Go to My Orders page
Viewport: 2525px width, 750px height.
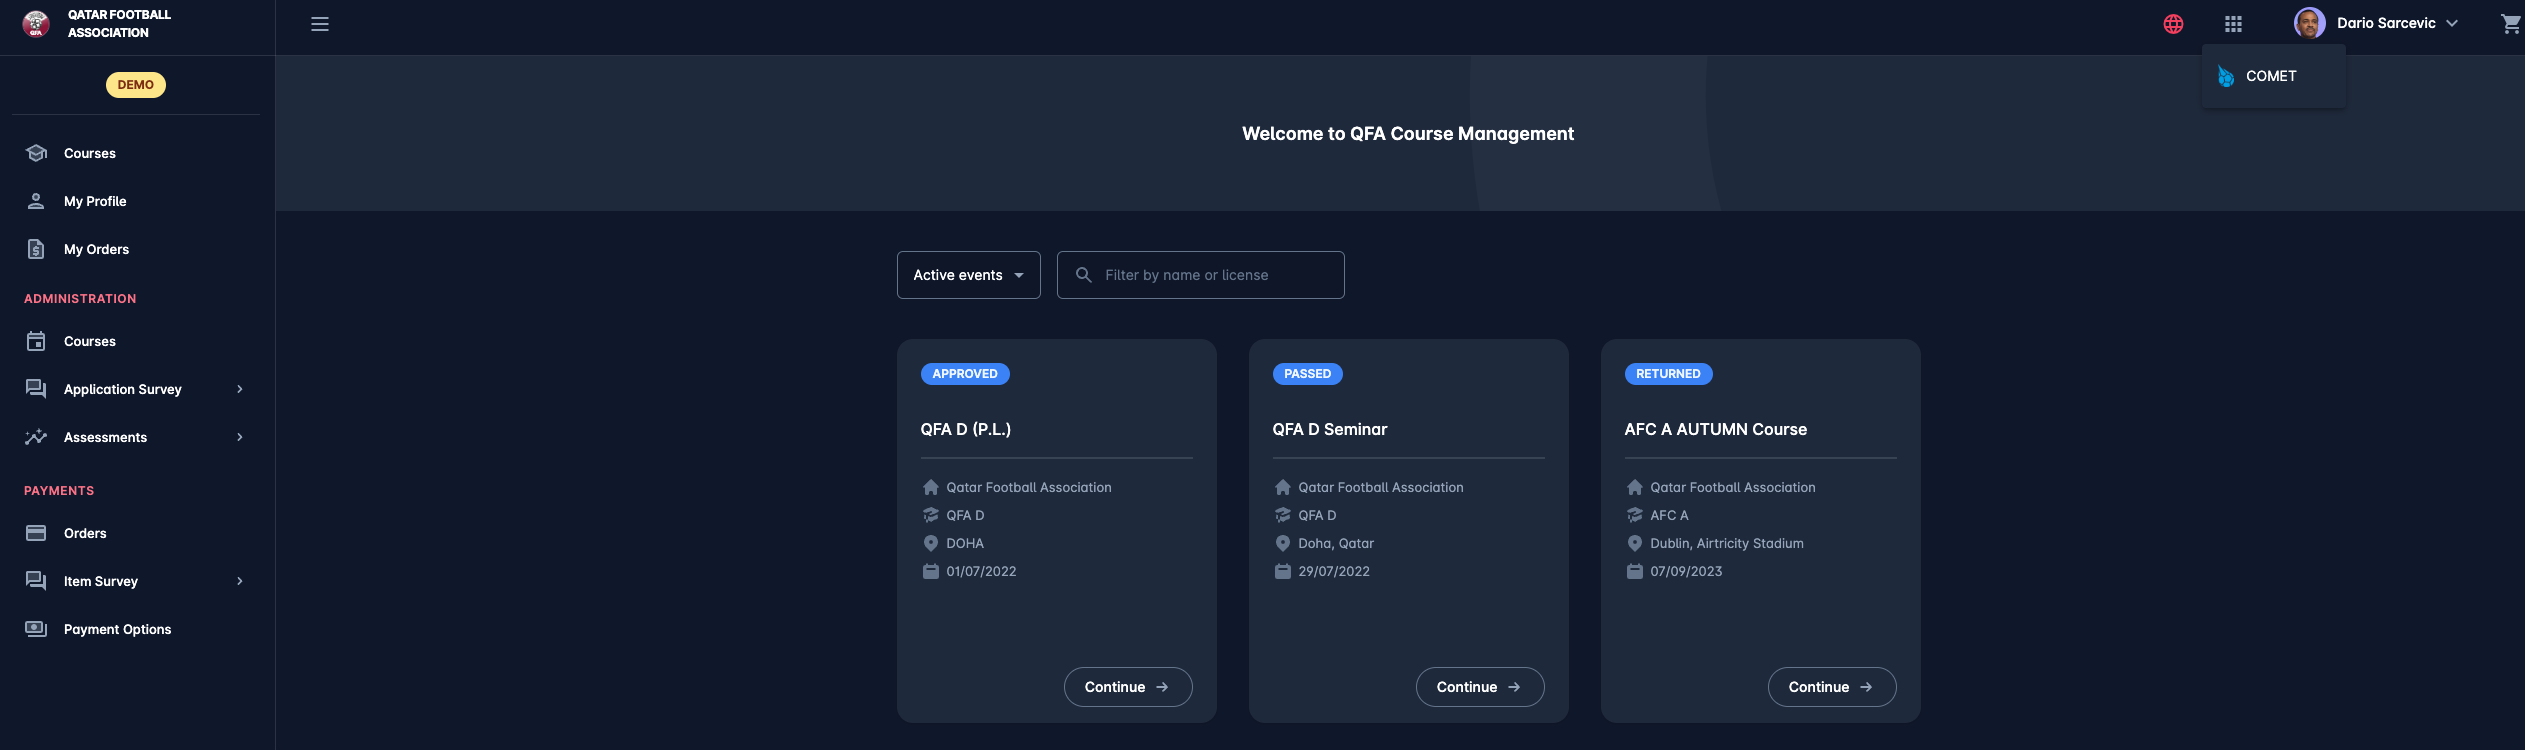point(96,249)
